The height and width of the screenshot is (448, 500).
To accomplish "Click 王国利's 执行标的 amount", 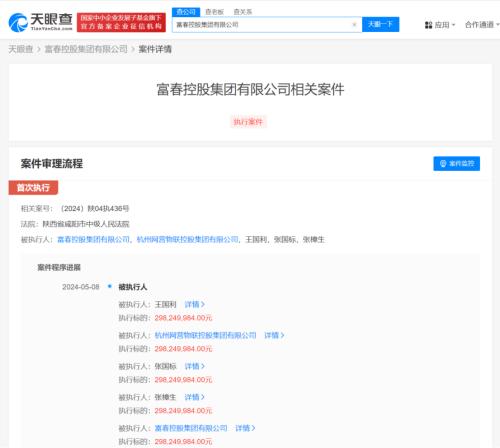I will tap(183, 318).
